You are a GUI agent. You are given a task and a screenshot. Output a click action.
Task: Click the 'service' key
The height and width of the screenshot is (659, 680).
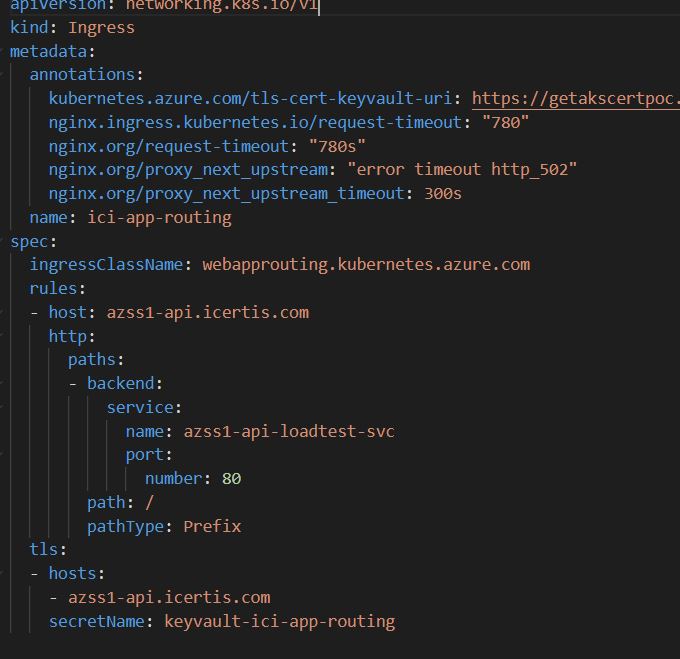click(x=141, y=408)
